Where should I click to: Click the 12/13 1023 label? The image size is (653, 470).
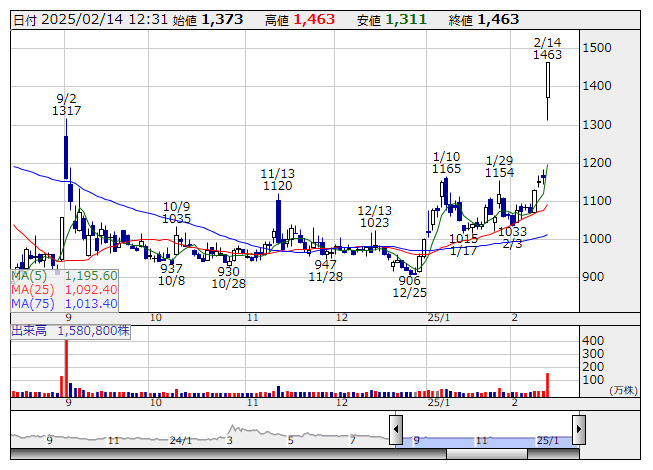click(x=375, y=216)
